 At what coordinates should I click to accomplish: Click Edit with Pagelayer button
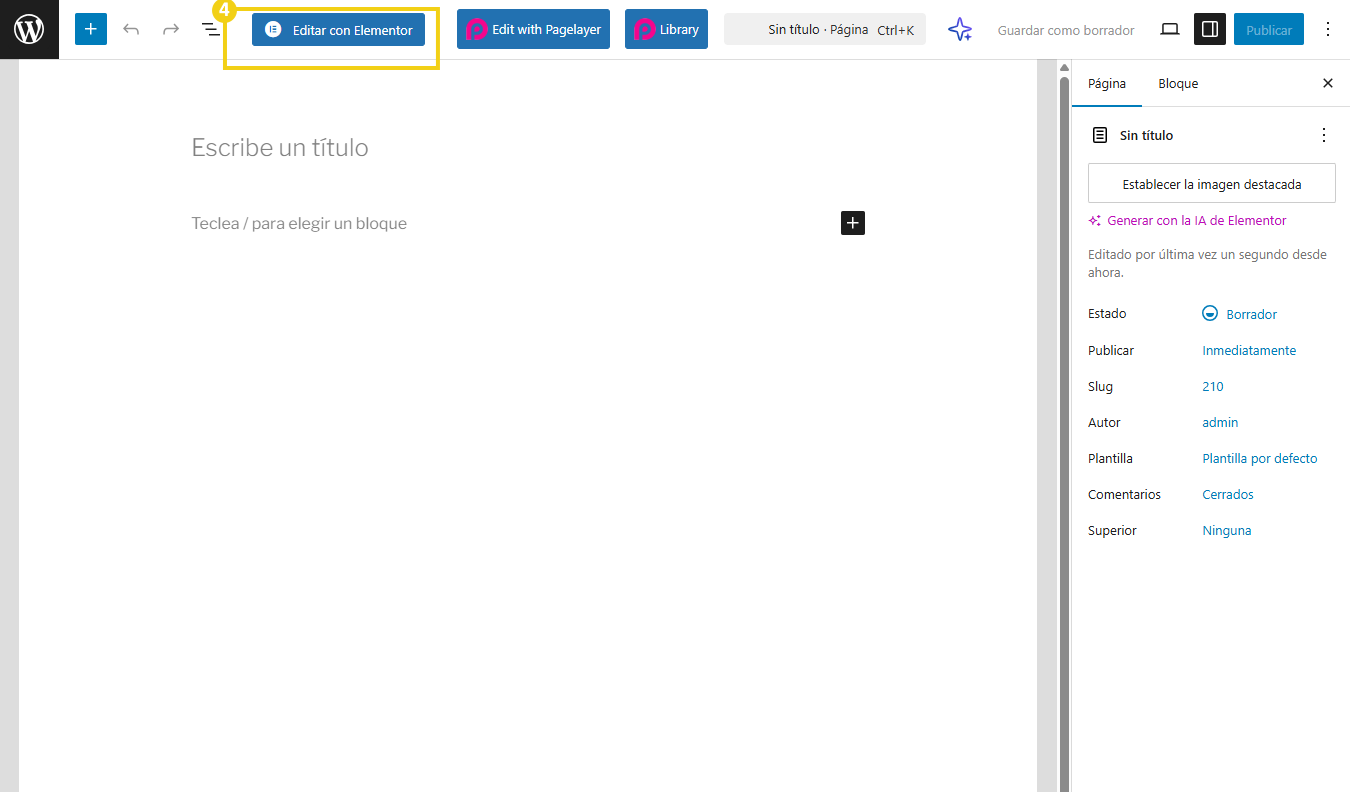click(533, 30)
